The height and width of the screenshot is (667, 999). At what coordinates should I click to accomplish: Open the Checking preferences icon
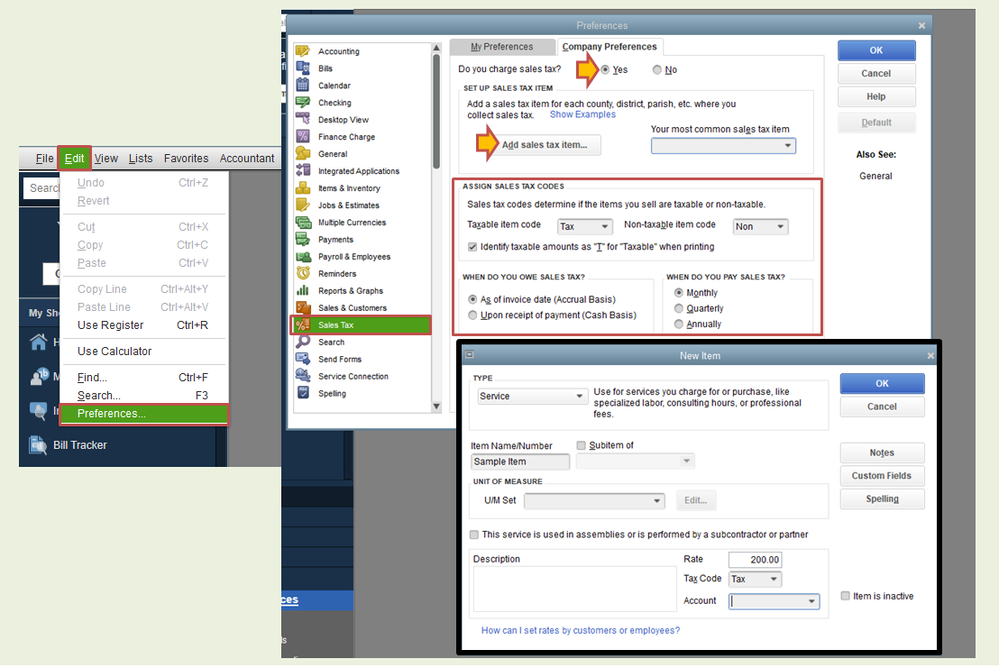303,103
